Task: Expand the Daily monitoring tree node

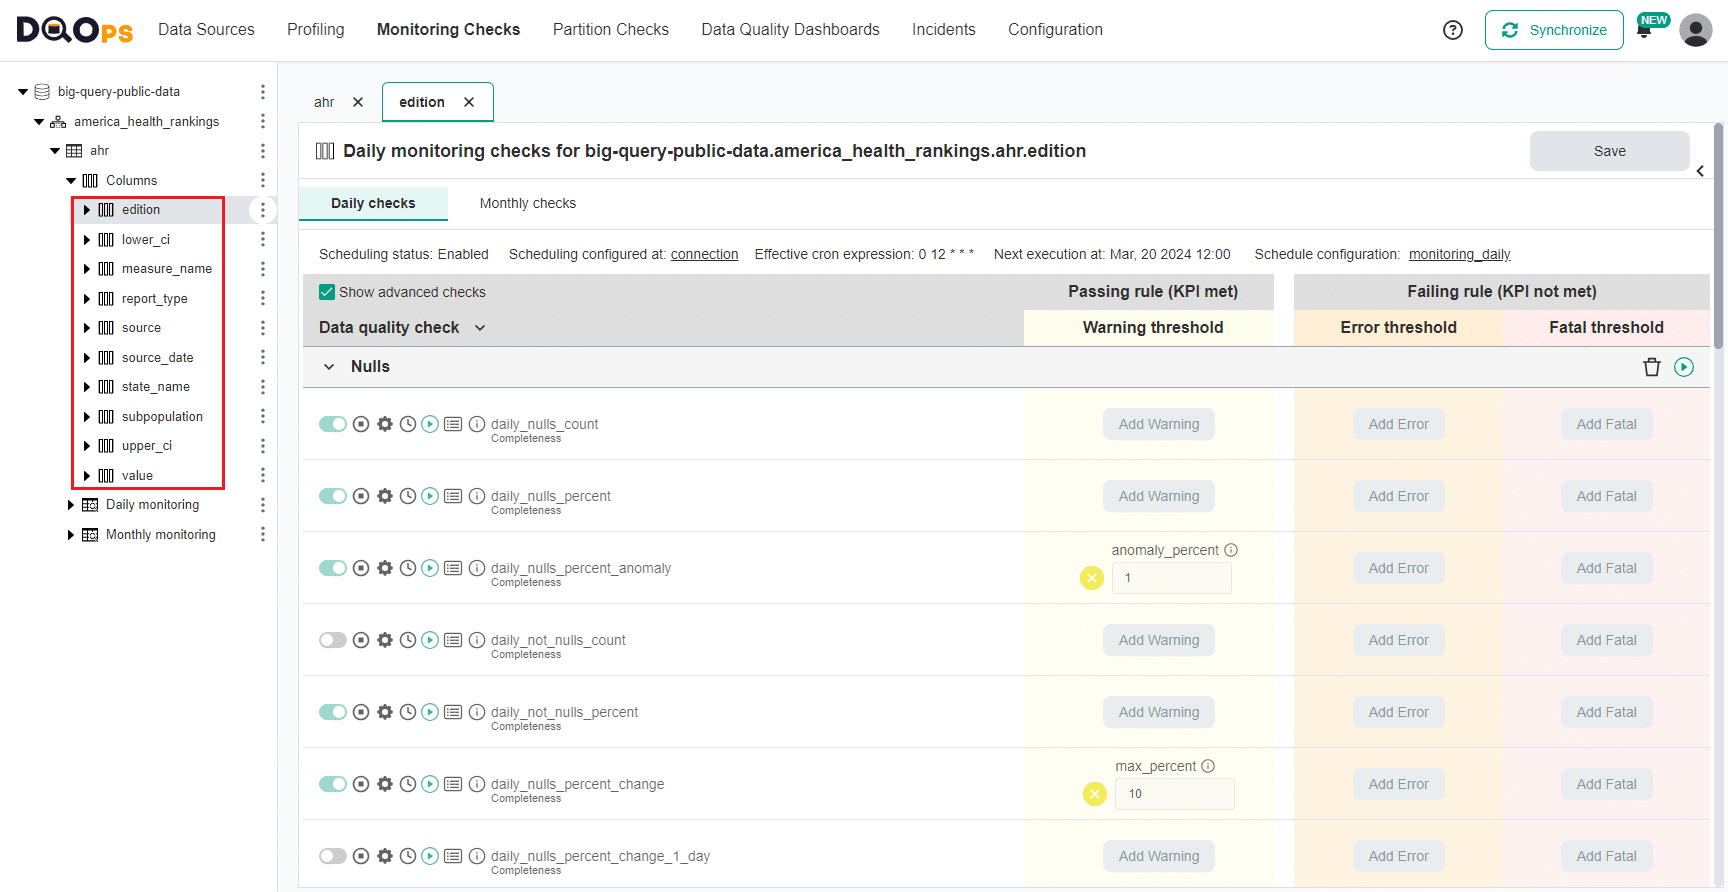Action: 71,505
